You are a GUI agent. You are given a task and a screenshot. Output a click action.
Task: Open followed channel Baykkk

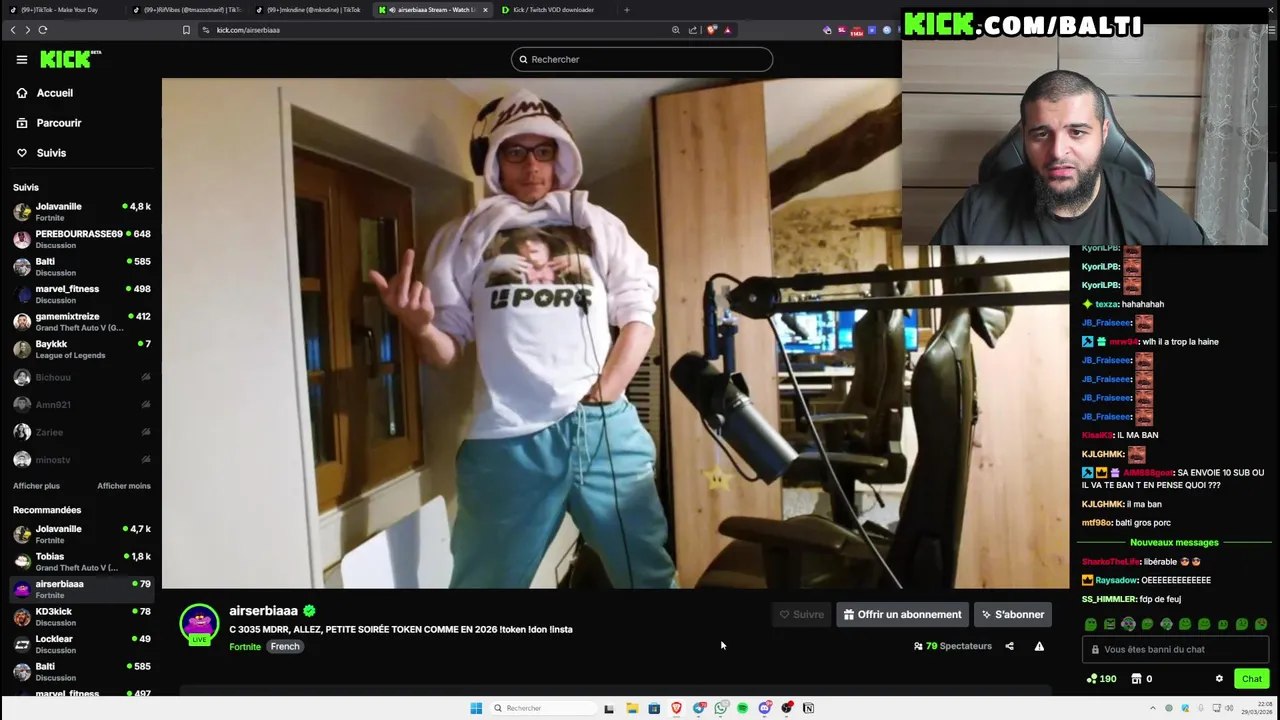[x=81, y=349]
